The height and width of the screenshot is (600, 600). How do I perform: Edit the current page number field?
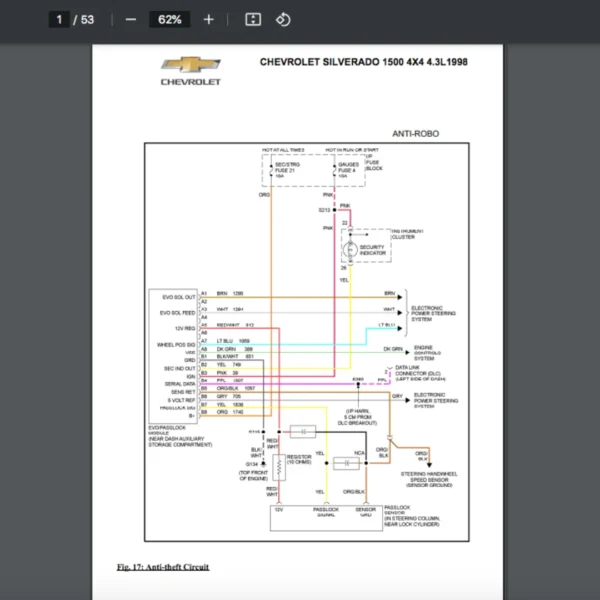click(60, 19)
